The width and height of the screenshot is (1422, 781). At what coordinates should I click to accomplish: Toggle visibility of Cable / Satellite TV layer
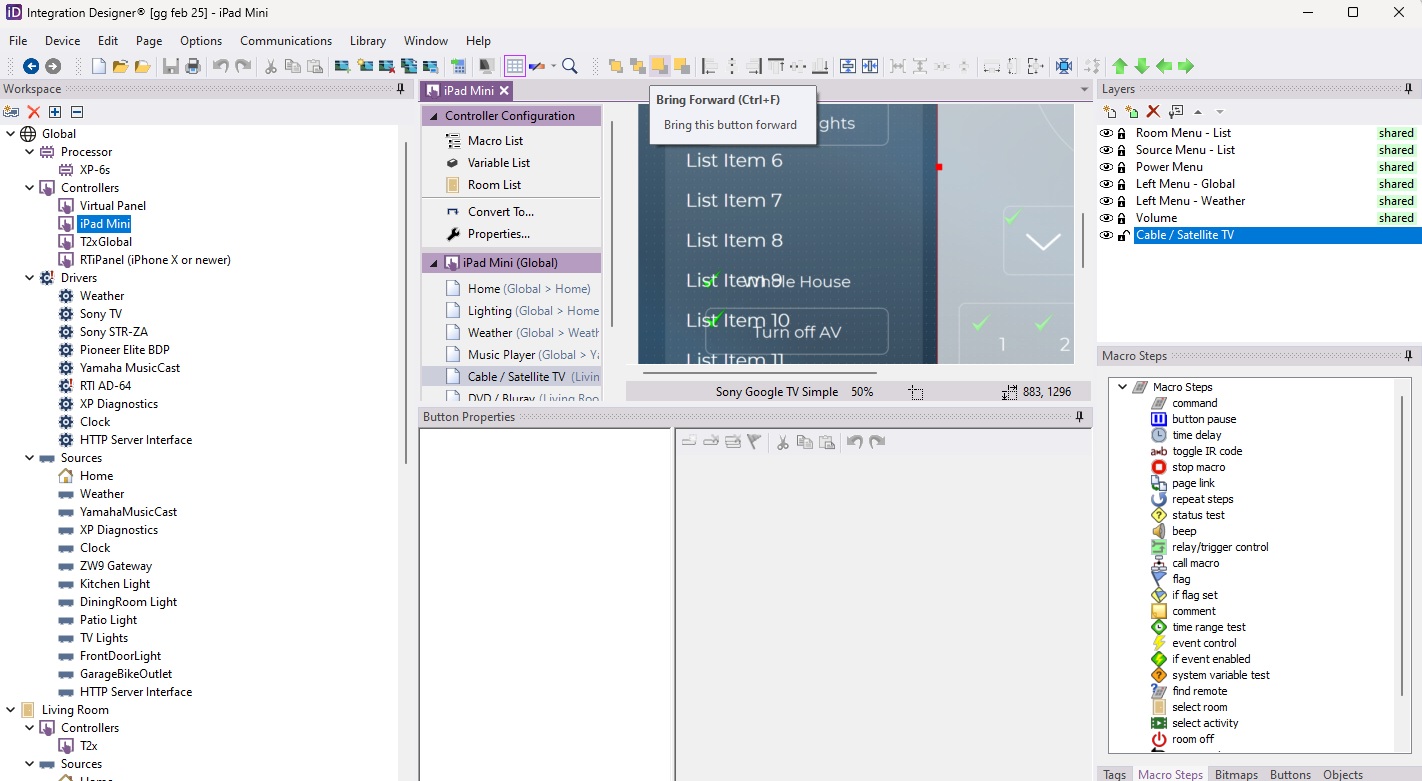tap(1106, 235)
